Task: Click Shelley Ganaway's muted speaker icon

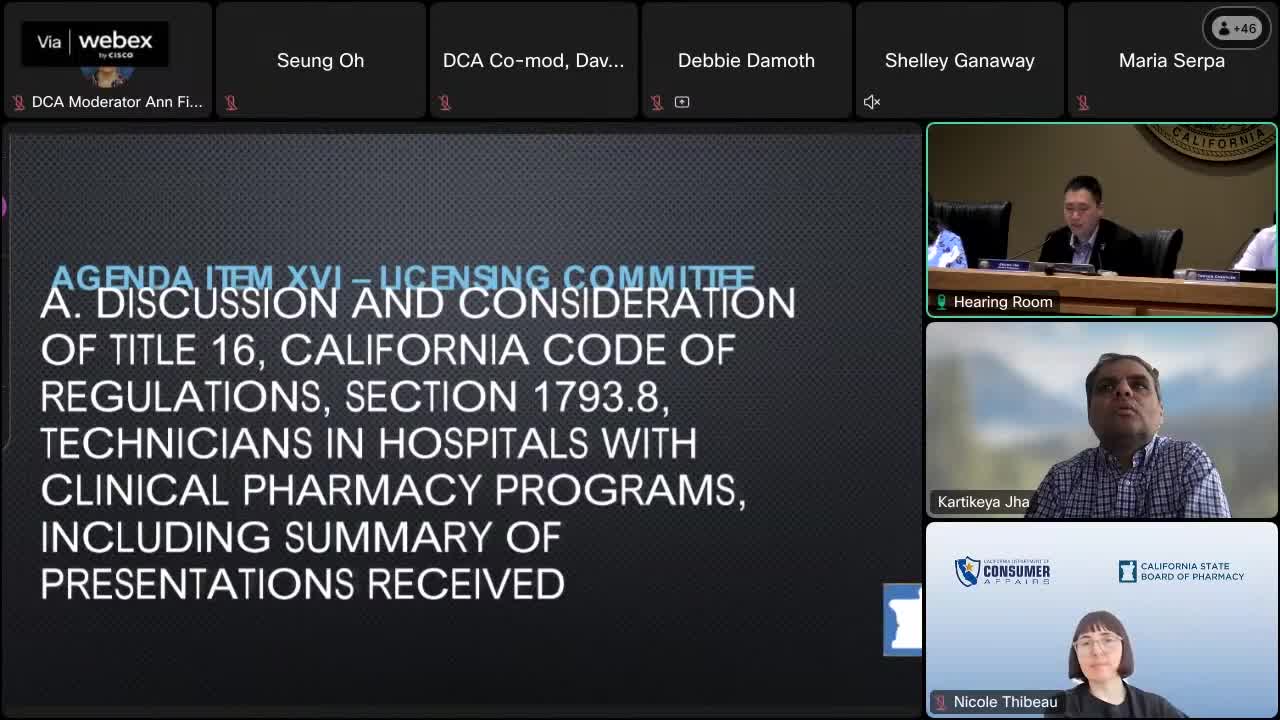Action: coord(872,102)
